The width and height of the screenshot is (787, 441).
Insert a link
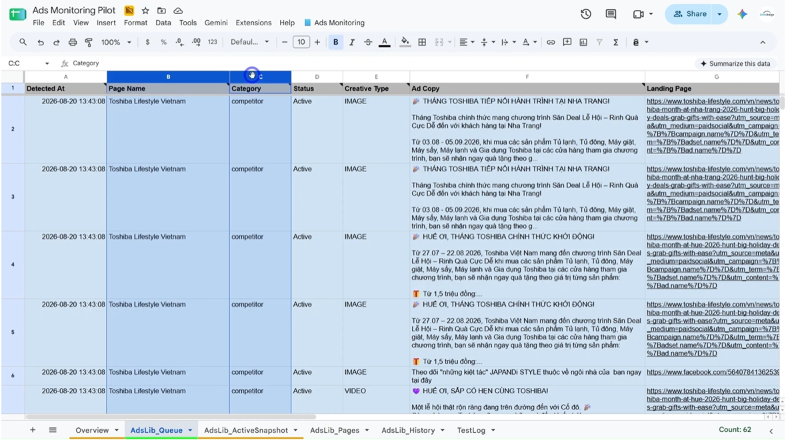[551, 43]
